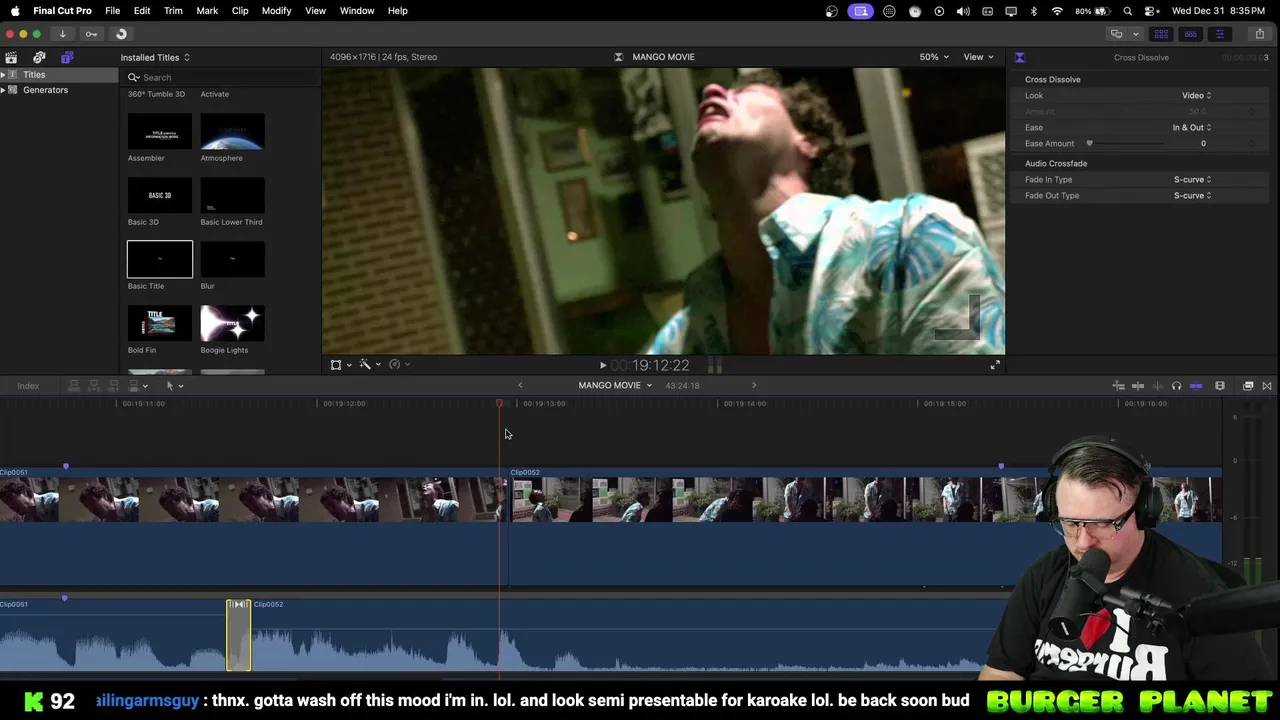Click the secondary display workspace icon

1116,34
